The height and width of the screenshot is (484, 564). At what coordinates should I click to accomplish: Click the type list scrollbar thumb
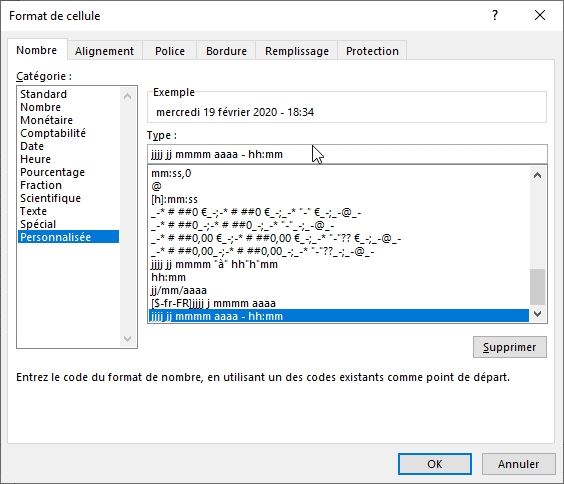click(x=537, y=287)
